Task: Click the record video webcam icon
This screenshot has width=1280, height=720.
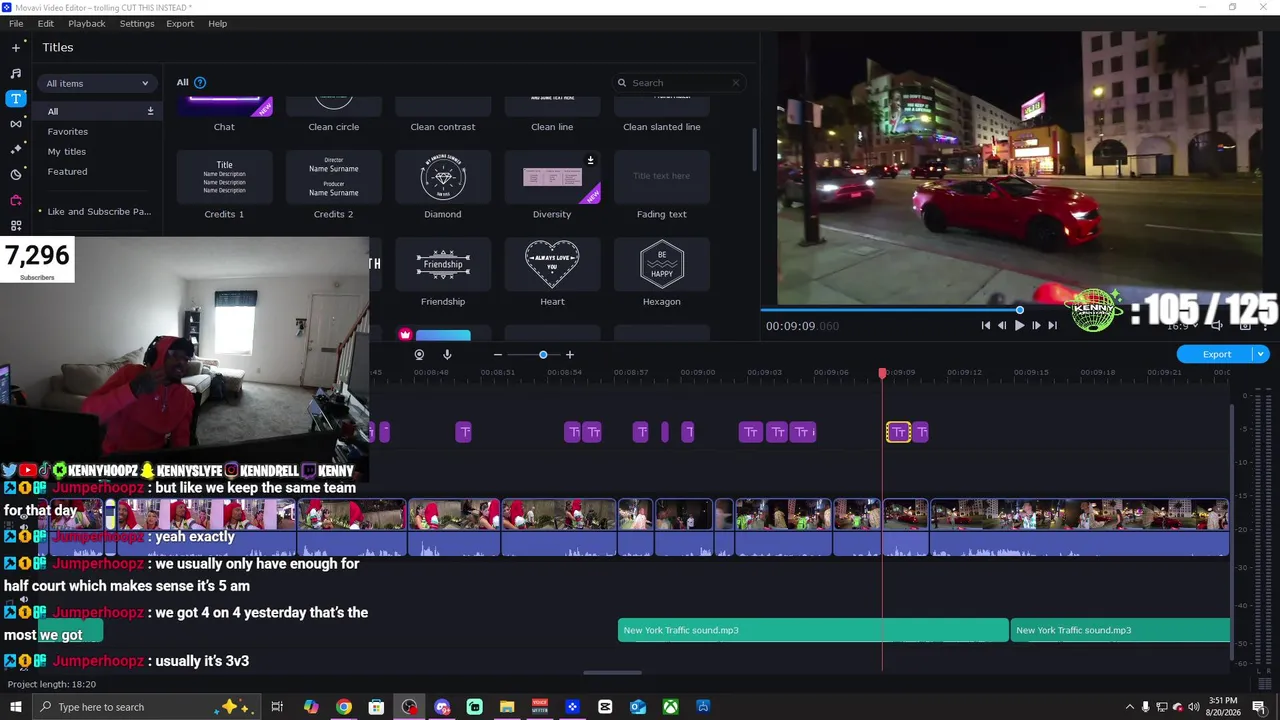Action: pos(419,354)
